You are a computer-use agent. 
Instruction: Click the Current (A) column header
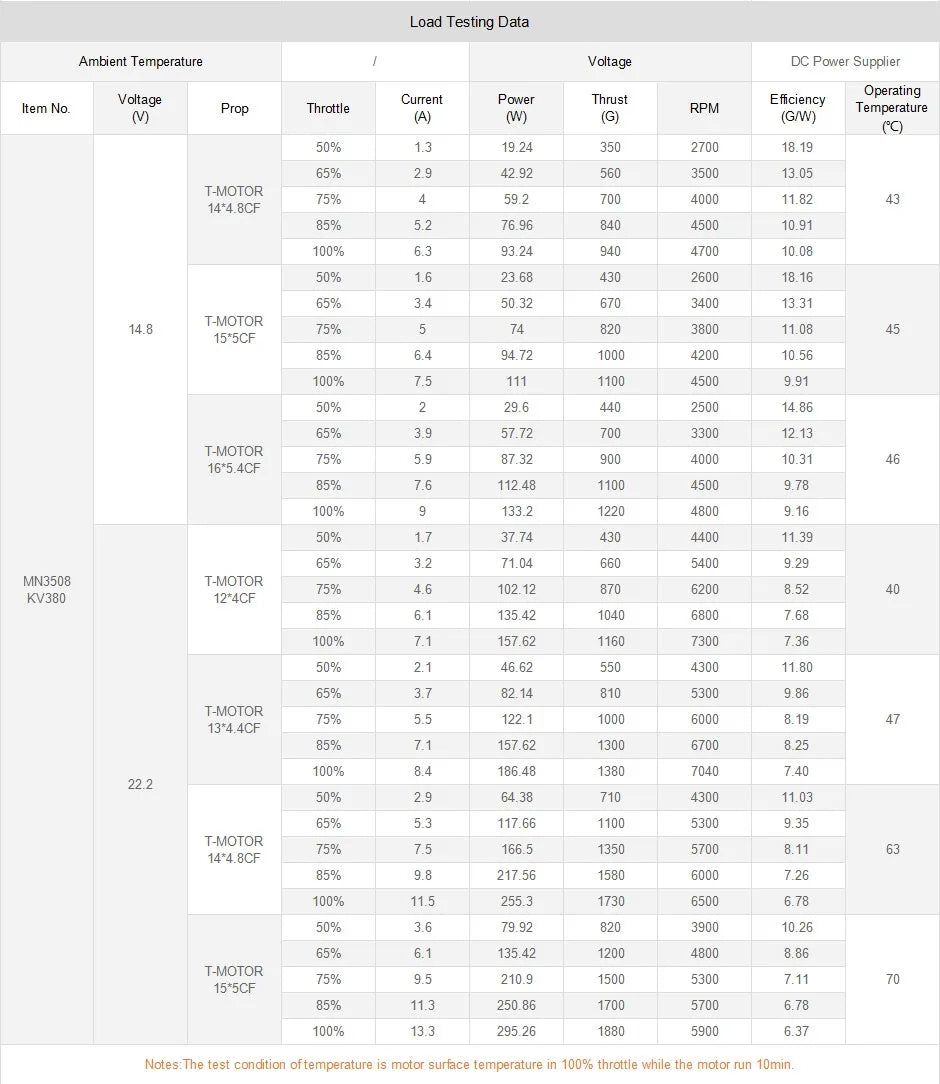click(x=422, y=108)
